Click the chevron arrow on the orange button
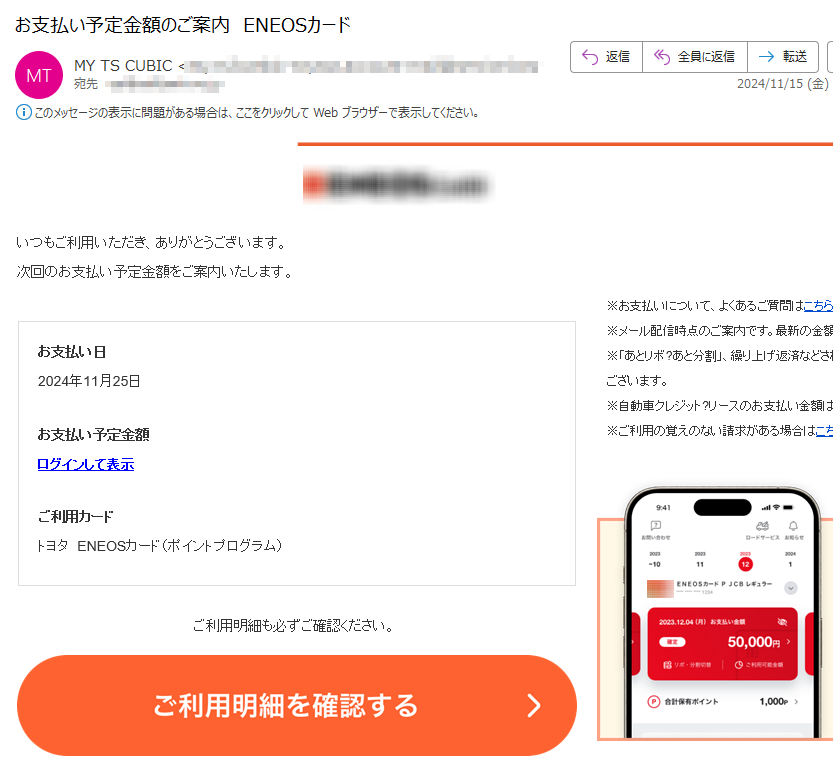Viewport: 833px width, 774px height. click(533, 705)
